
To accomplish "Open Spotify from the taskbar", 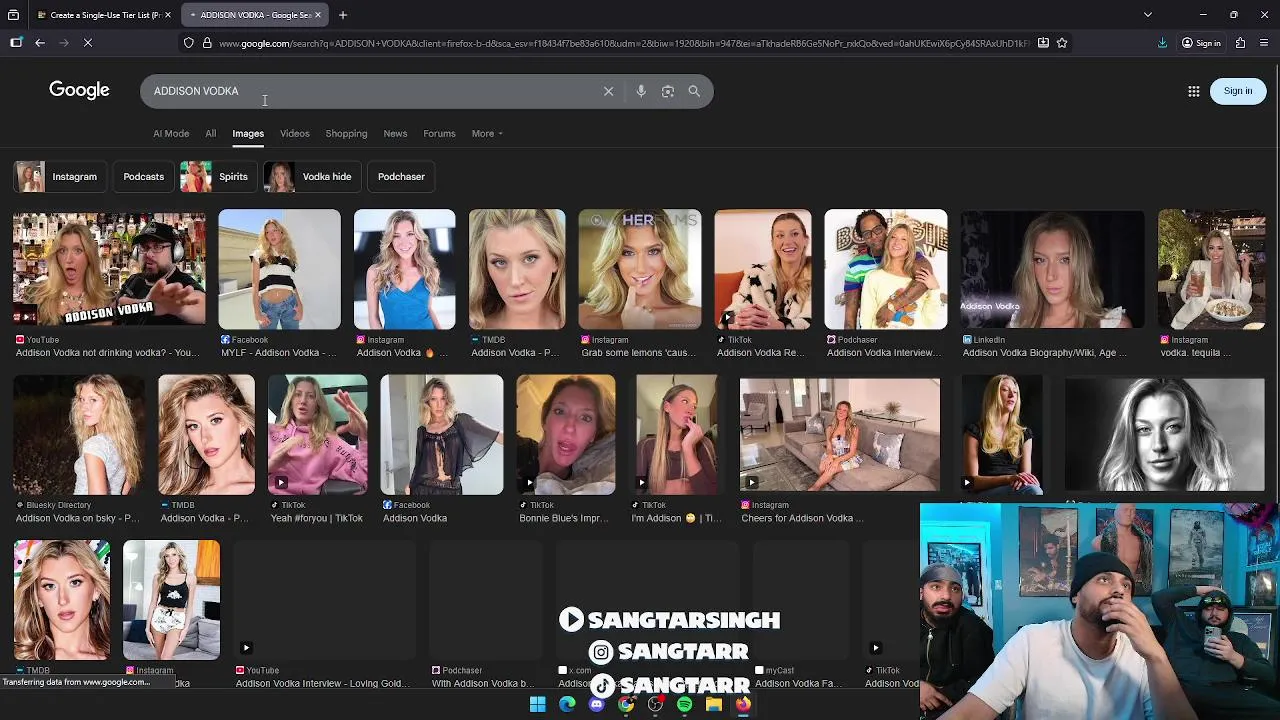I will coord(684,704).
